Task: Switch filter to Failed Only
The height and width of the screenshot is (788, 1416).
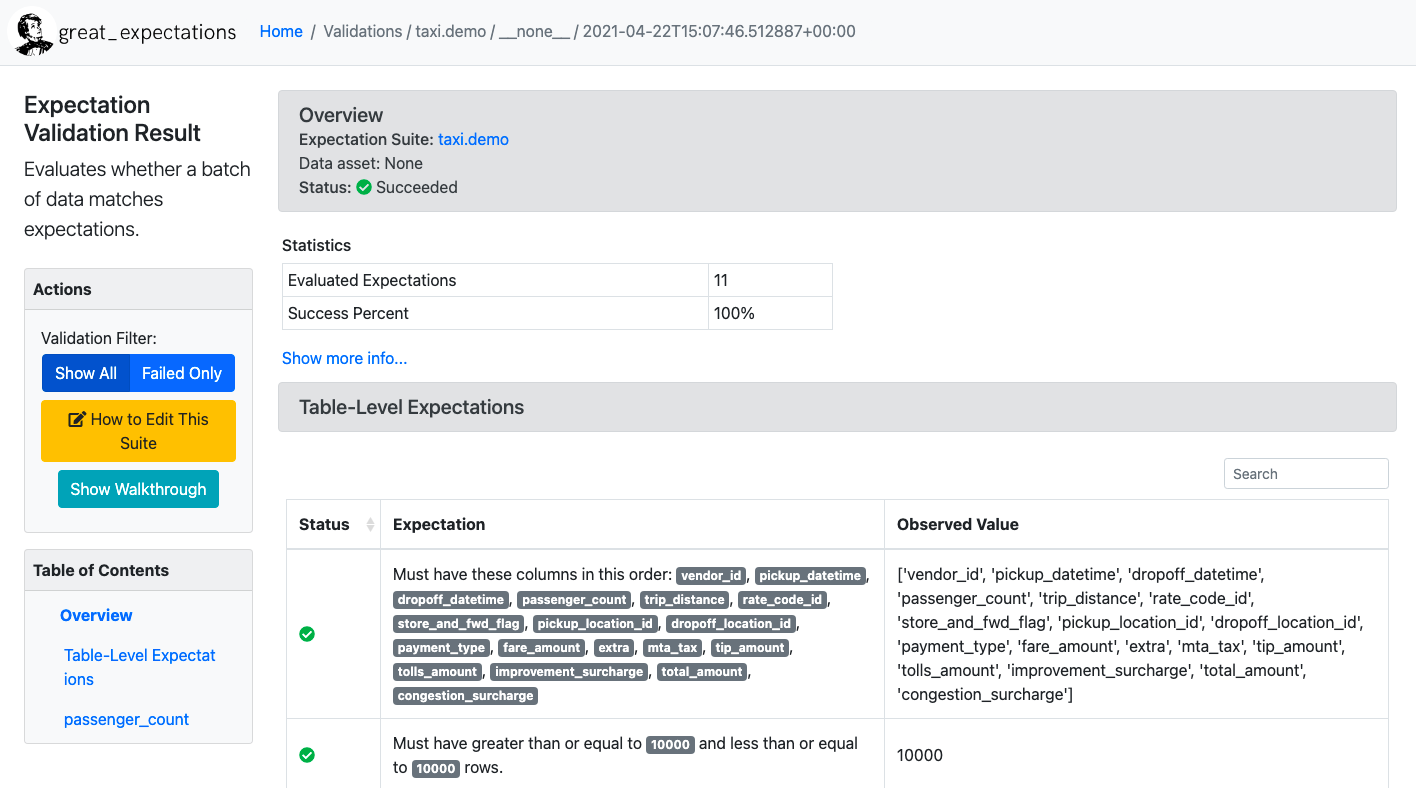Action: [182, 373]
